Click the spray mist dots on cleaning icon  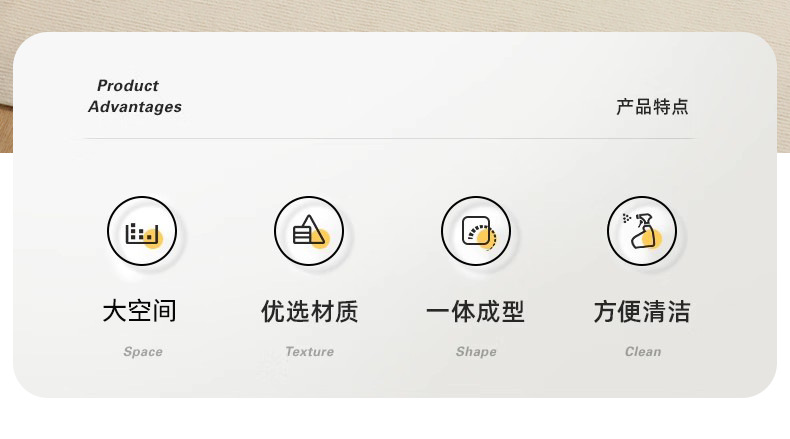coord(626,218)
